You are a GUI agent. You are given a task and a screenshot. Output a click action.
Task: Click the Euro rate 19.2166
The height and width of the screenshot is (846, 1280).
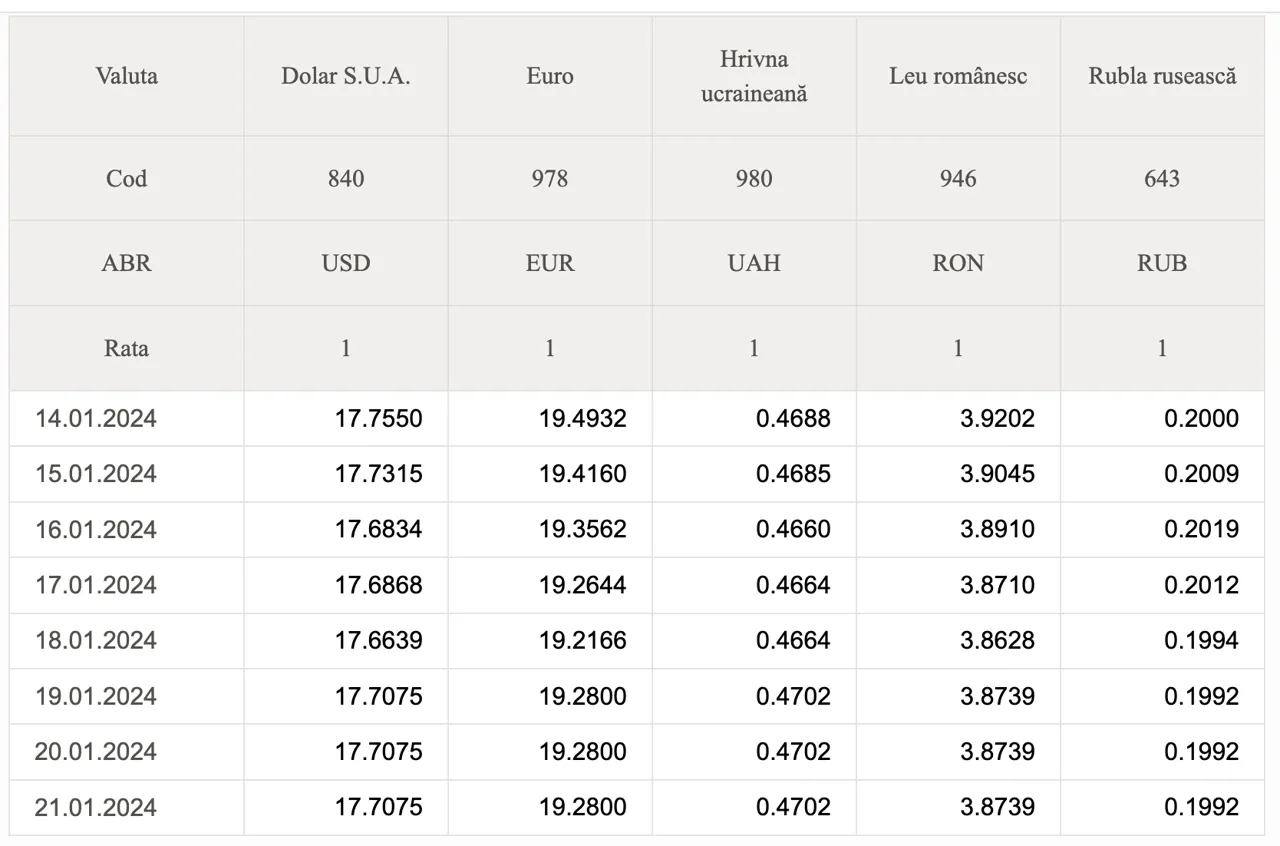(x=582, y=640)
